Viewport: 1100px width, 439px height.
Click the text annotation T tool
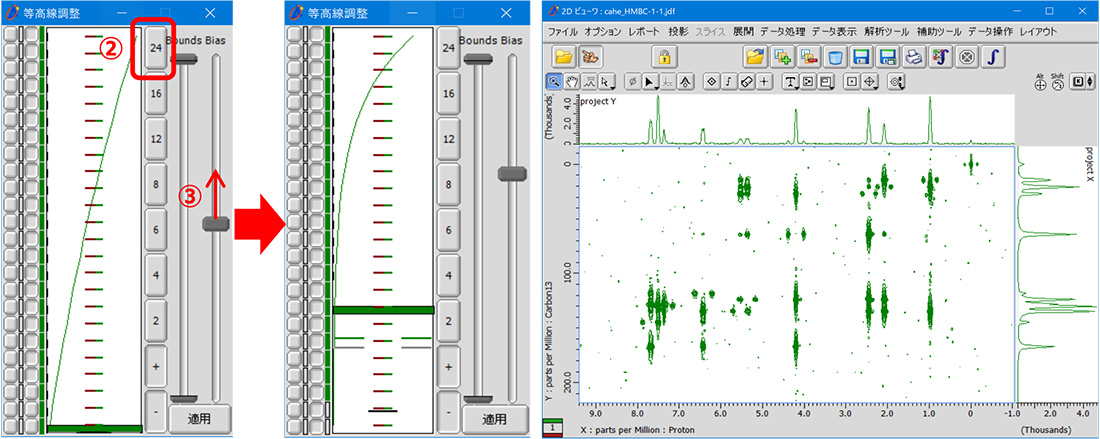(789, 82)
